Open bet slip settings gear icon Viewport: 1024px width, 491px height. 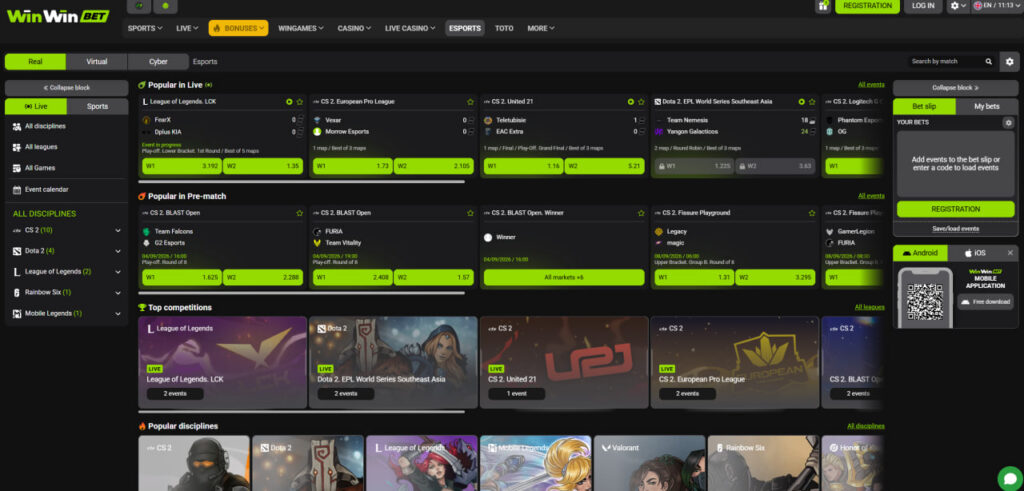pos(1009,123)
